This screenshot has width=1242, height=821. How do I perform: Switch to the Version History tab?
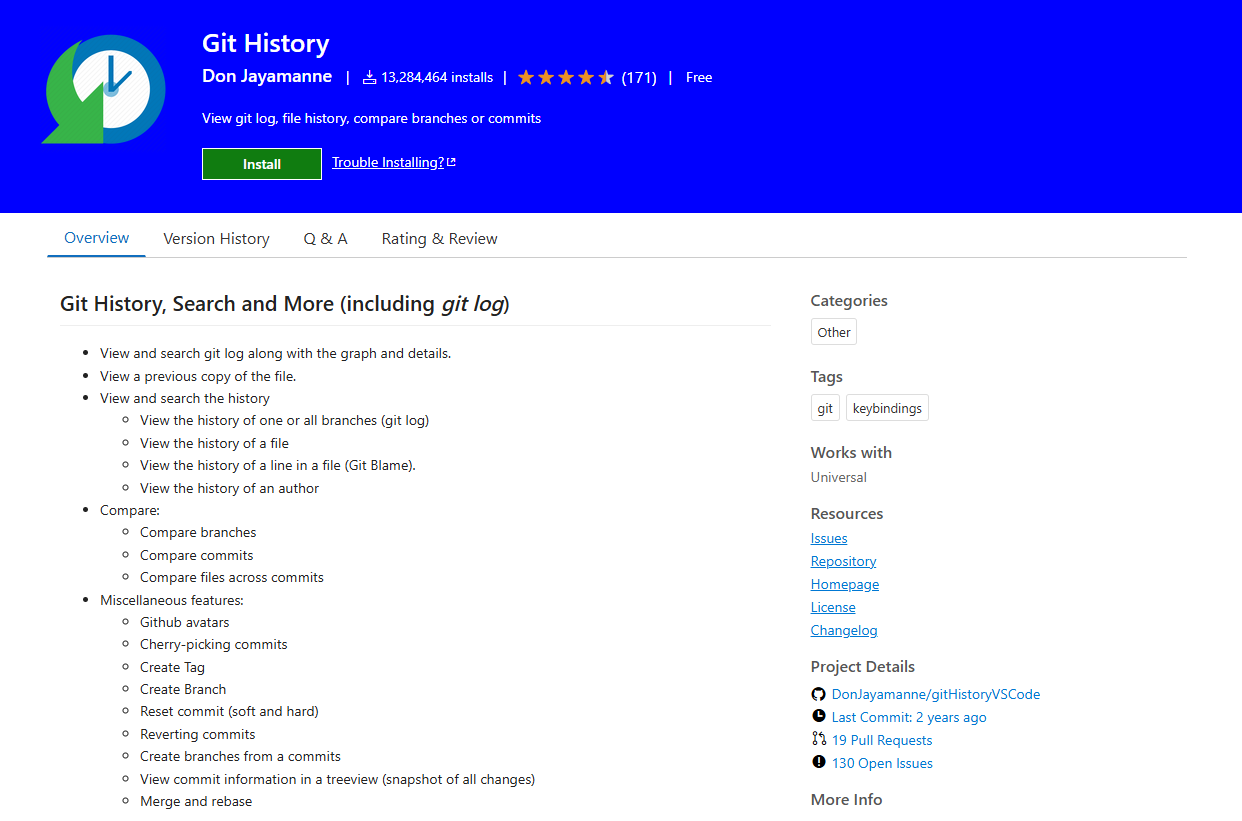216,239
